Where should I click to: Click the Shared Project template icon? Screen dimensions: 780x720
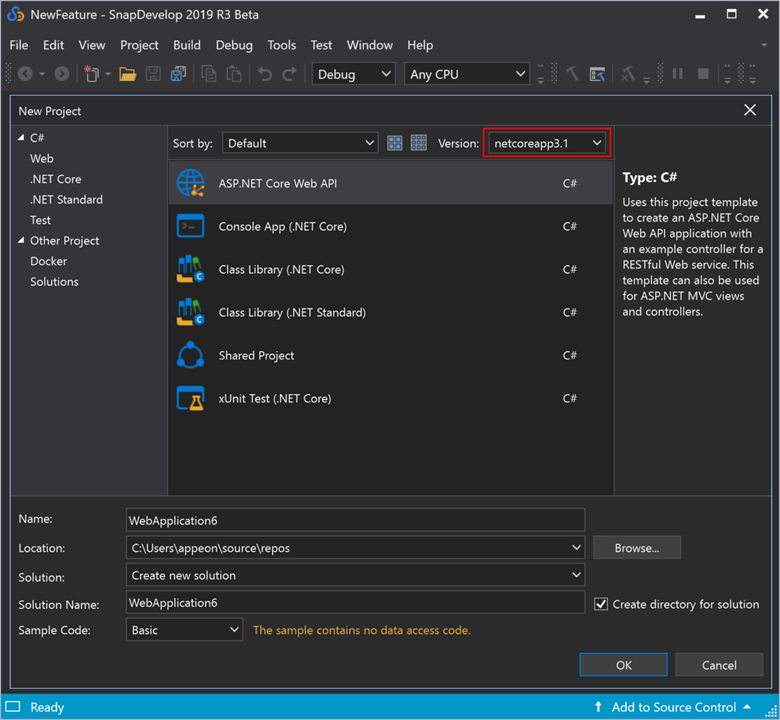[x=191, y=355]
